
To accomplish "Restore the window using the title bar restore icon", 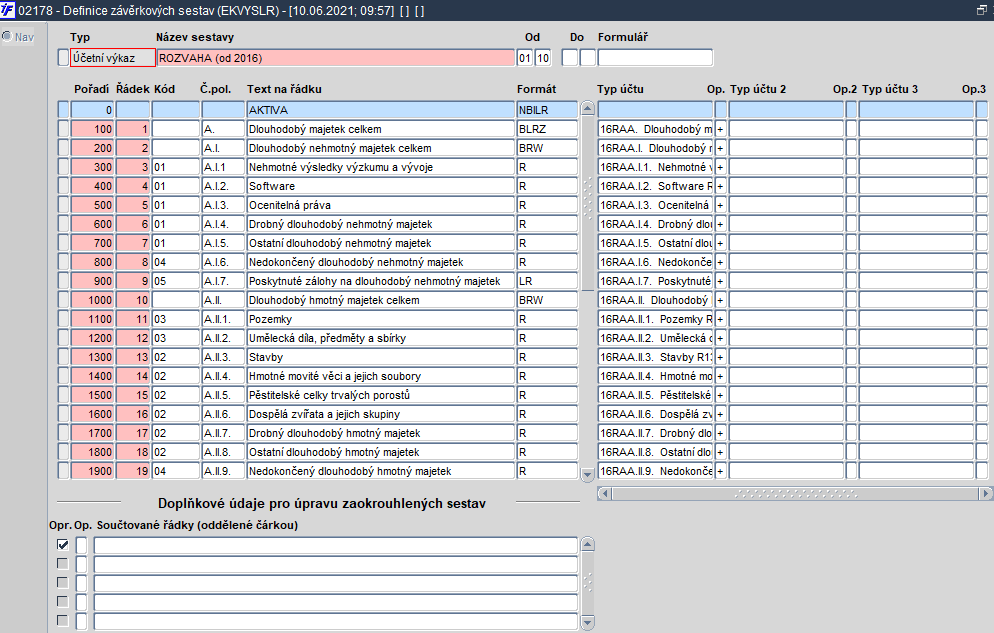I will pos(982,10).
